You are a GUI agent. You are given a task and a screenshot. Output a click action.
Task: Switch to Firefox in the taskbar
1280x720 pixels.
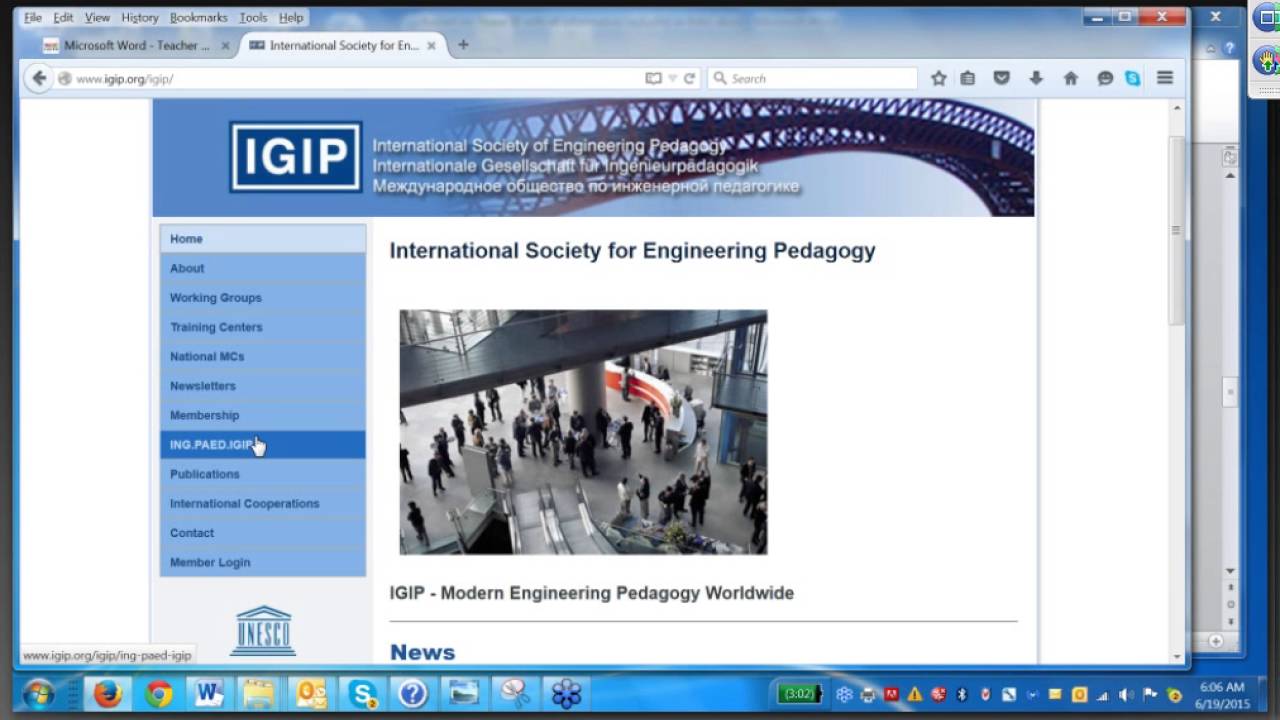click(107, 693)
